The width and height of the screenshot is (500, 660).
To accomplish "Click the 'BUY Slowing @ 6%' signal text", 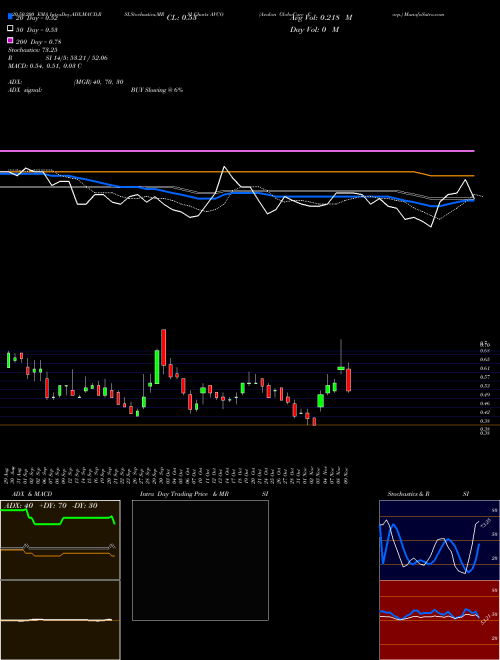I will (157, 90).
